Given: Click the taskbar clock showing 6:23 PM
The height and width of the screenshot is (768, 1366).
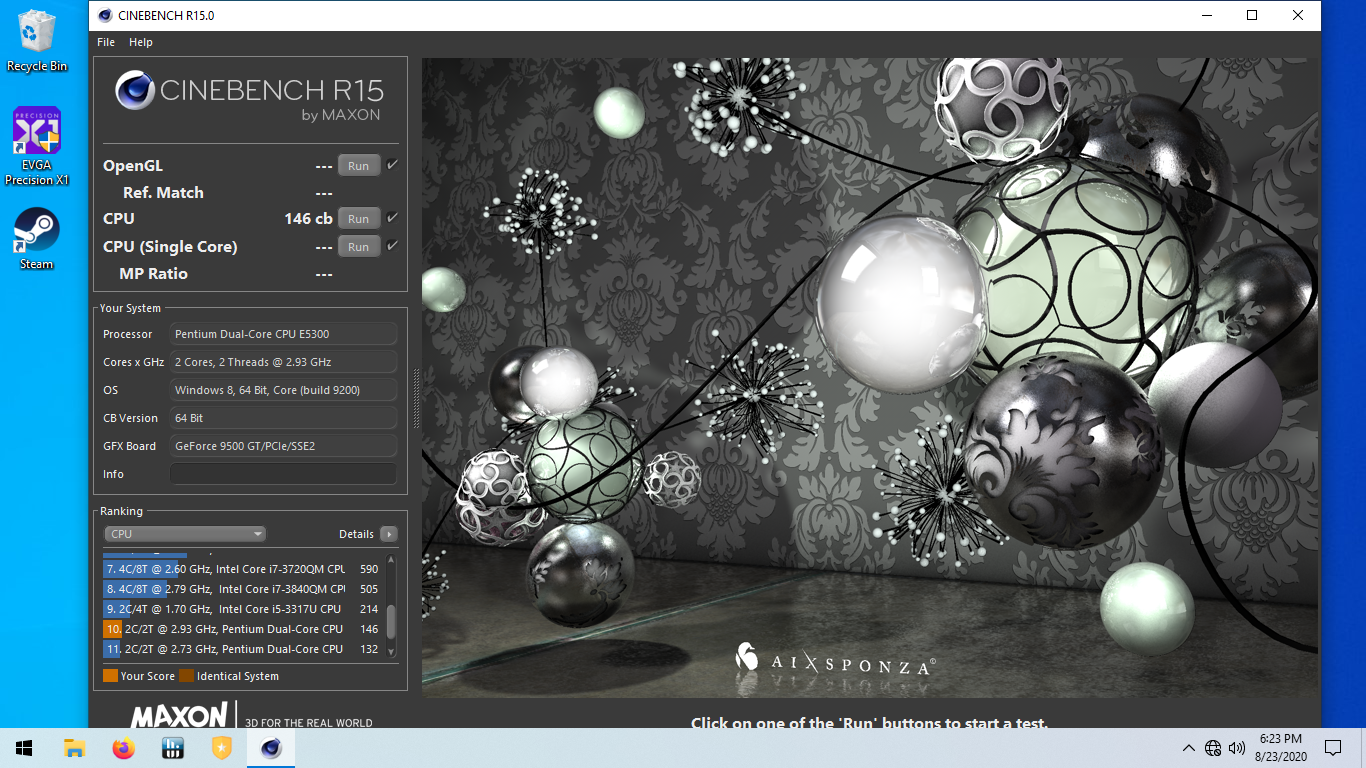Looking at the screenshot, I should point(1282,748).
